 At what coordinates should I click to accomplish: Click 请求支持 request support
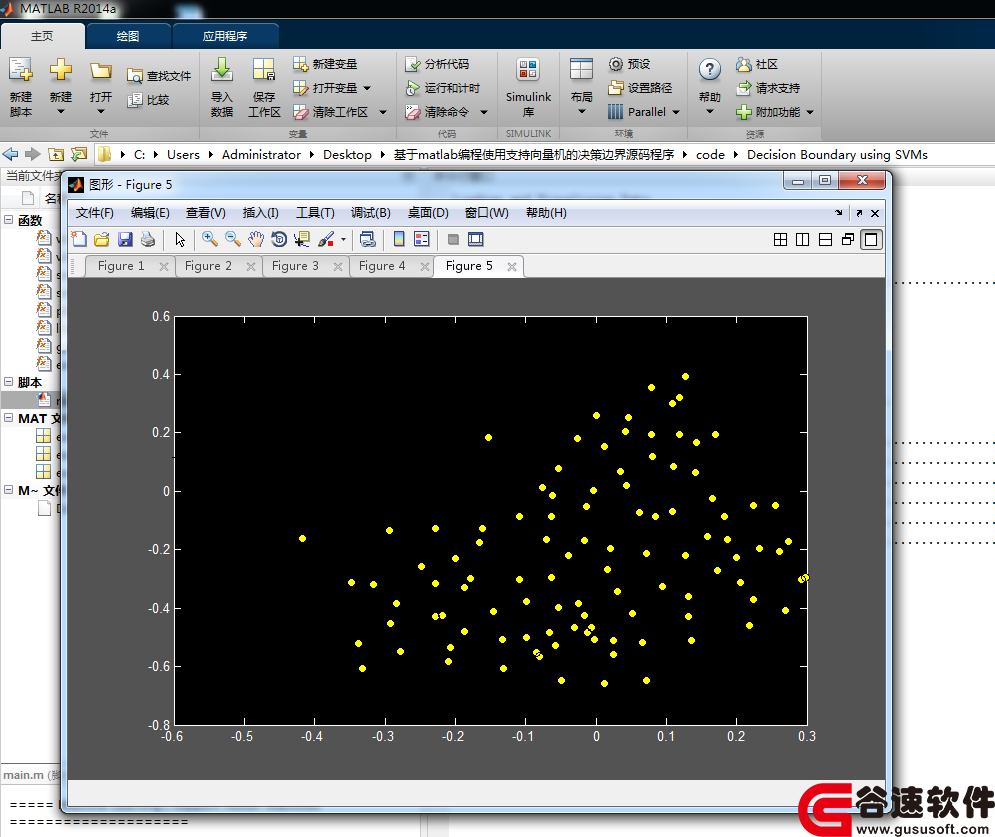768,88
